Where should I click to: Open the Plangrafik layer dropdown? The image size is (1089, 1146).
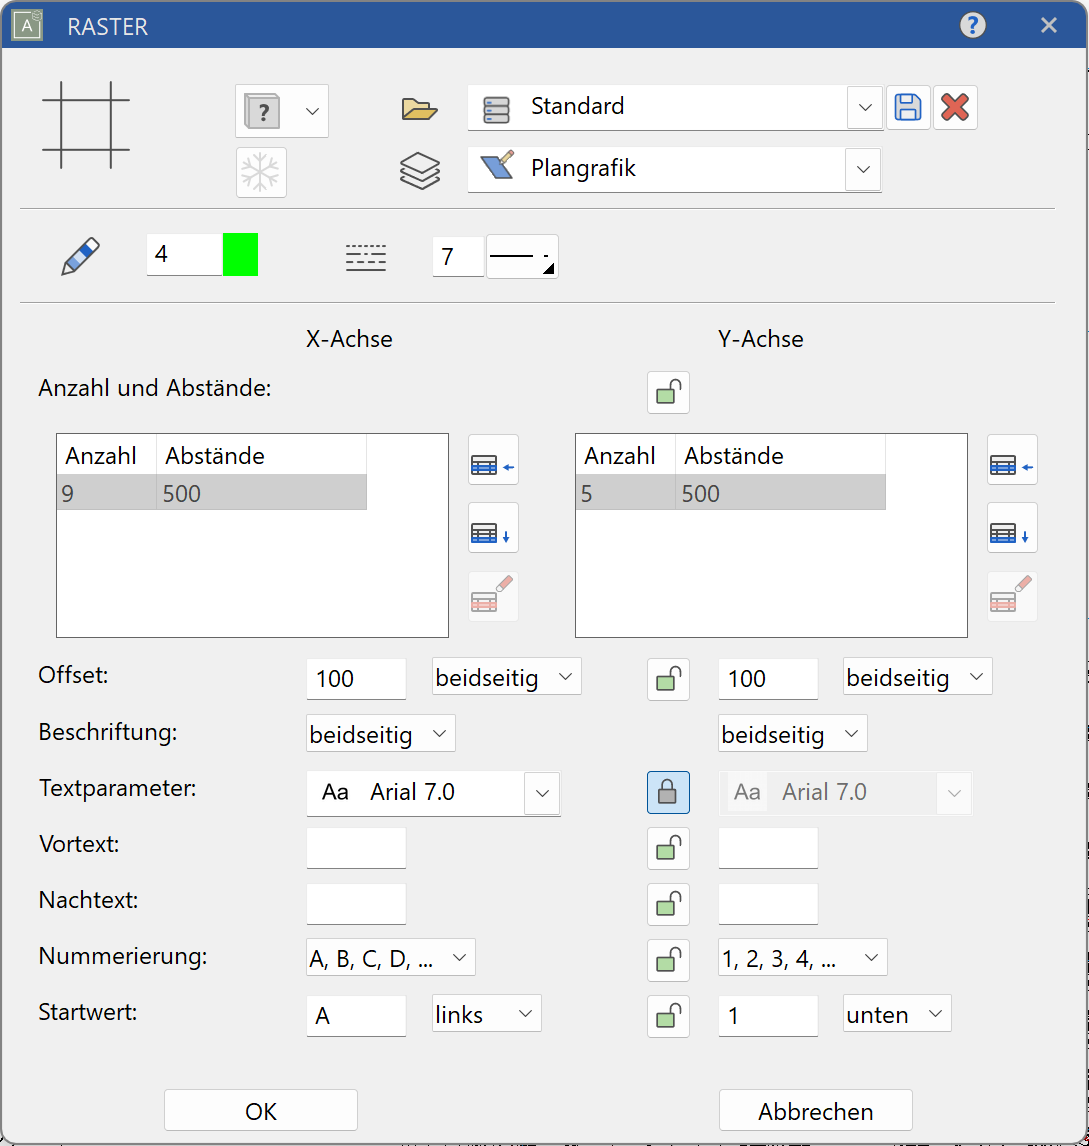click(862, 169)
